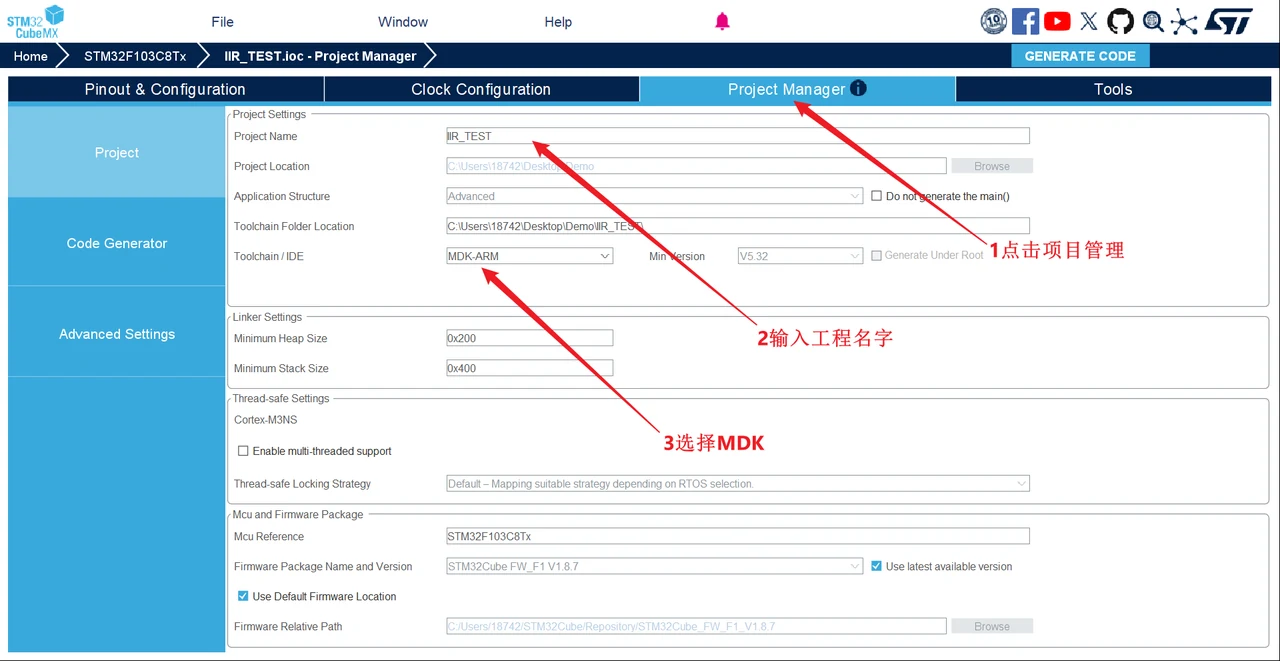
Task: Open the X (Twitter) icon
Action: [1089, 21]
